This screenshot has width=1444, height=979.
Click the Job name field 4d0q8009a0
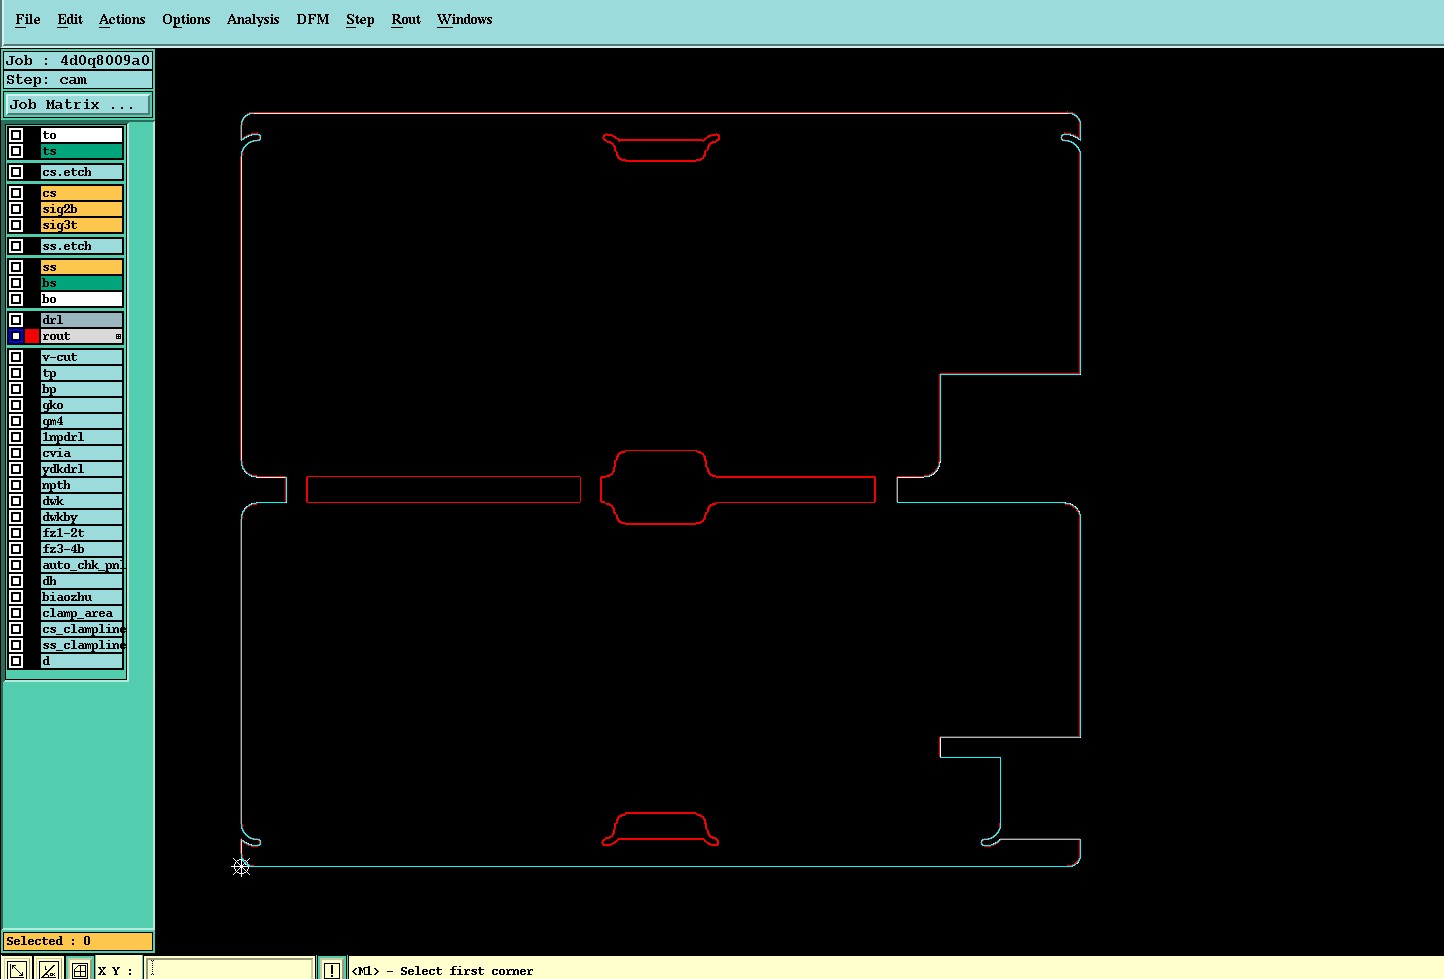pos(78,60)
